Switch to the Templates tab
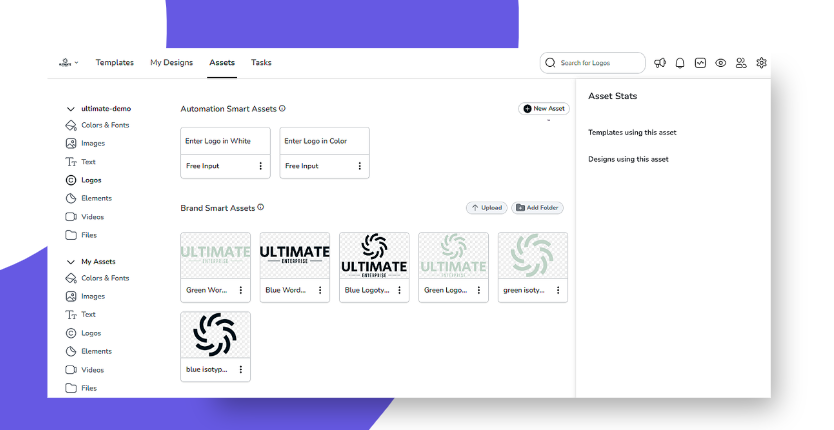This screenshot has height=430, width=834. coord(115,63)
